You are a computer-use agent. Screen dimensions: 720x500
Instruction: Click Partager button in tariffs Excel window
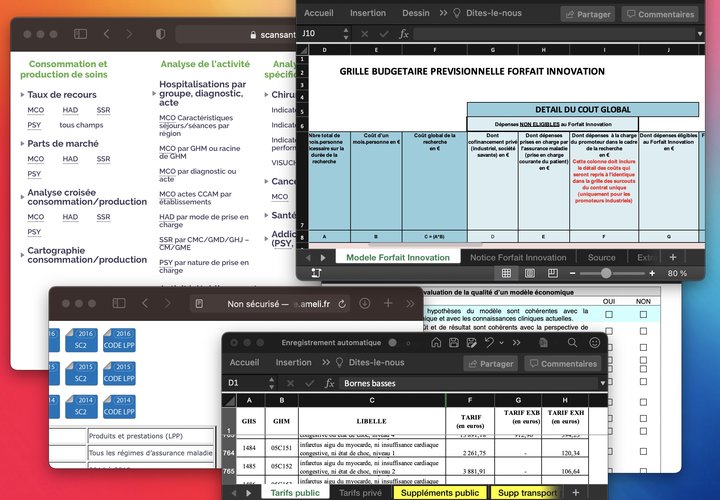coord(490,364)
